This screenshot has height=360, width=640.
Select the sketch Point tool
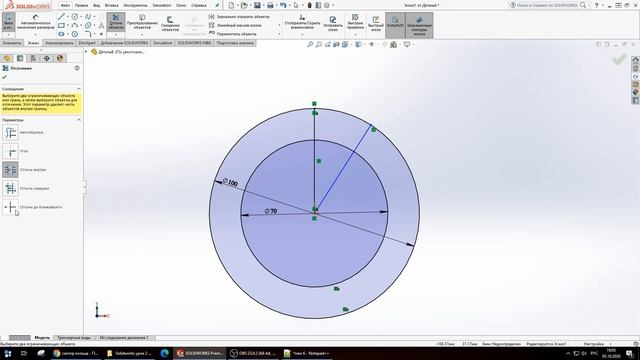click(101, 34)
